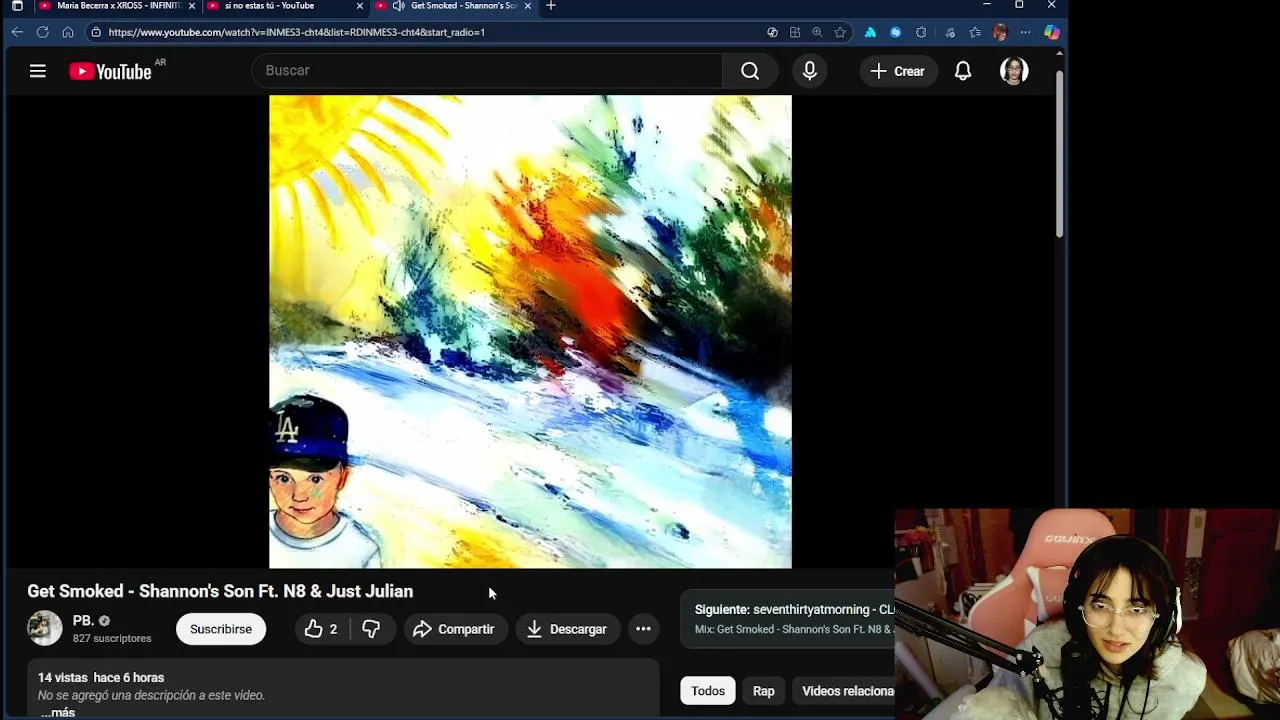This screenshot has width=1280, height=720.
Task: Reload the page
Action: tap(42, 32)
